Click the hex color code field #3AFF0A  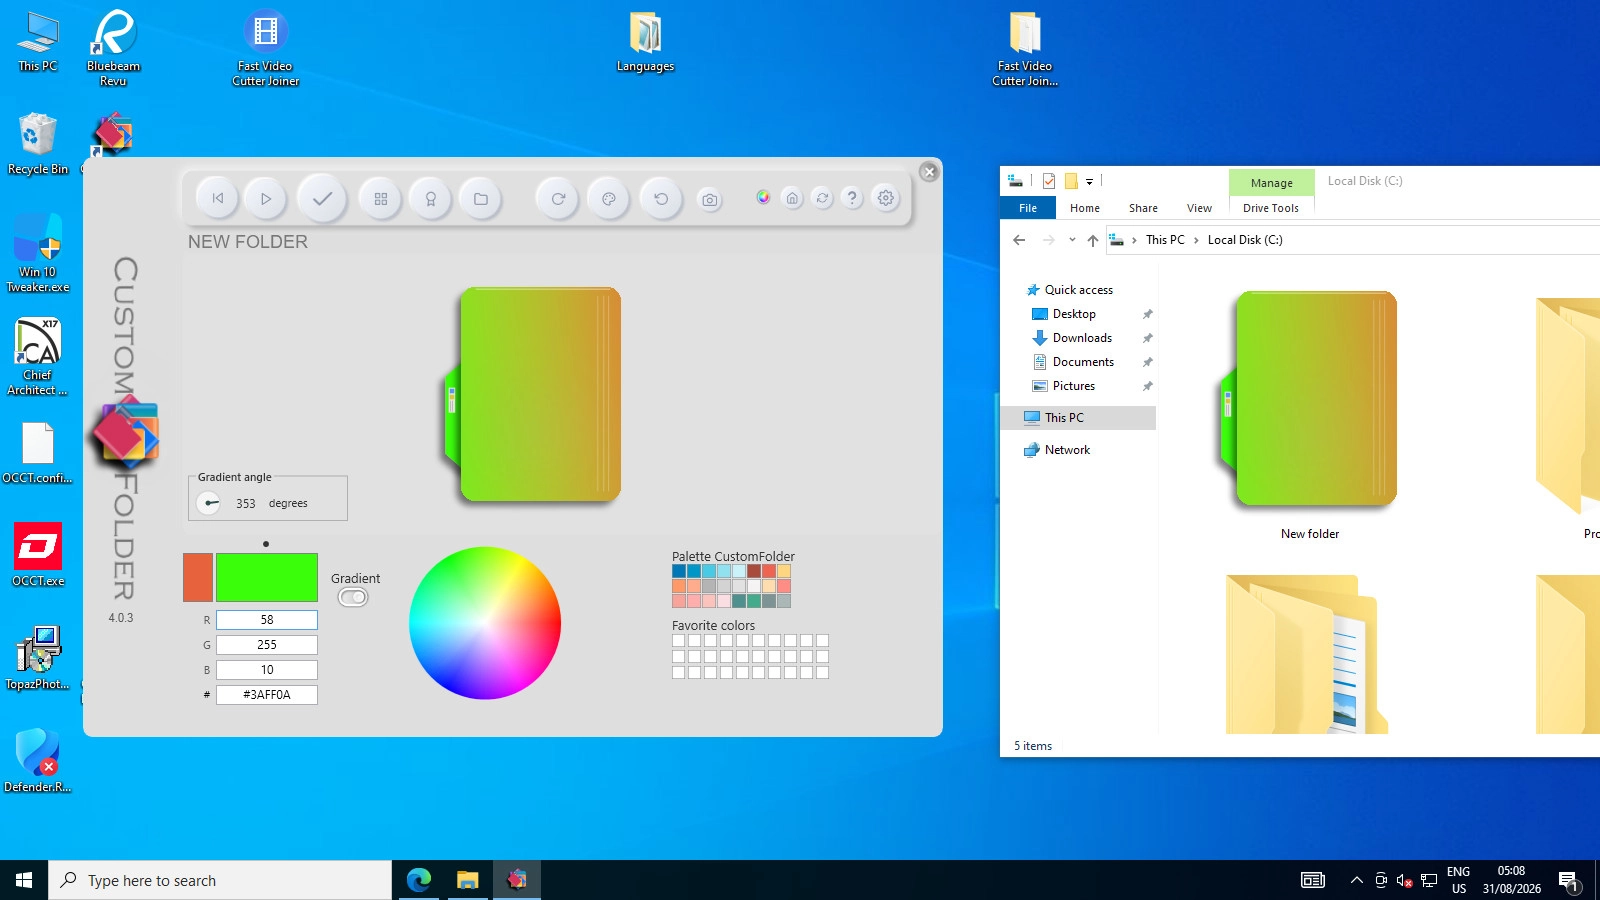[x=267, y=695]
